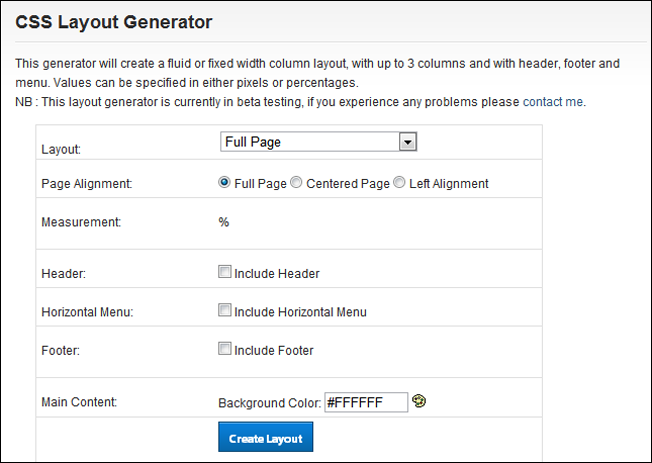
Task: Check the Include Footer checkbox
Action: (225, 348)
